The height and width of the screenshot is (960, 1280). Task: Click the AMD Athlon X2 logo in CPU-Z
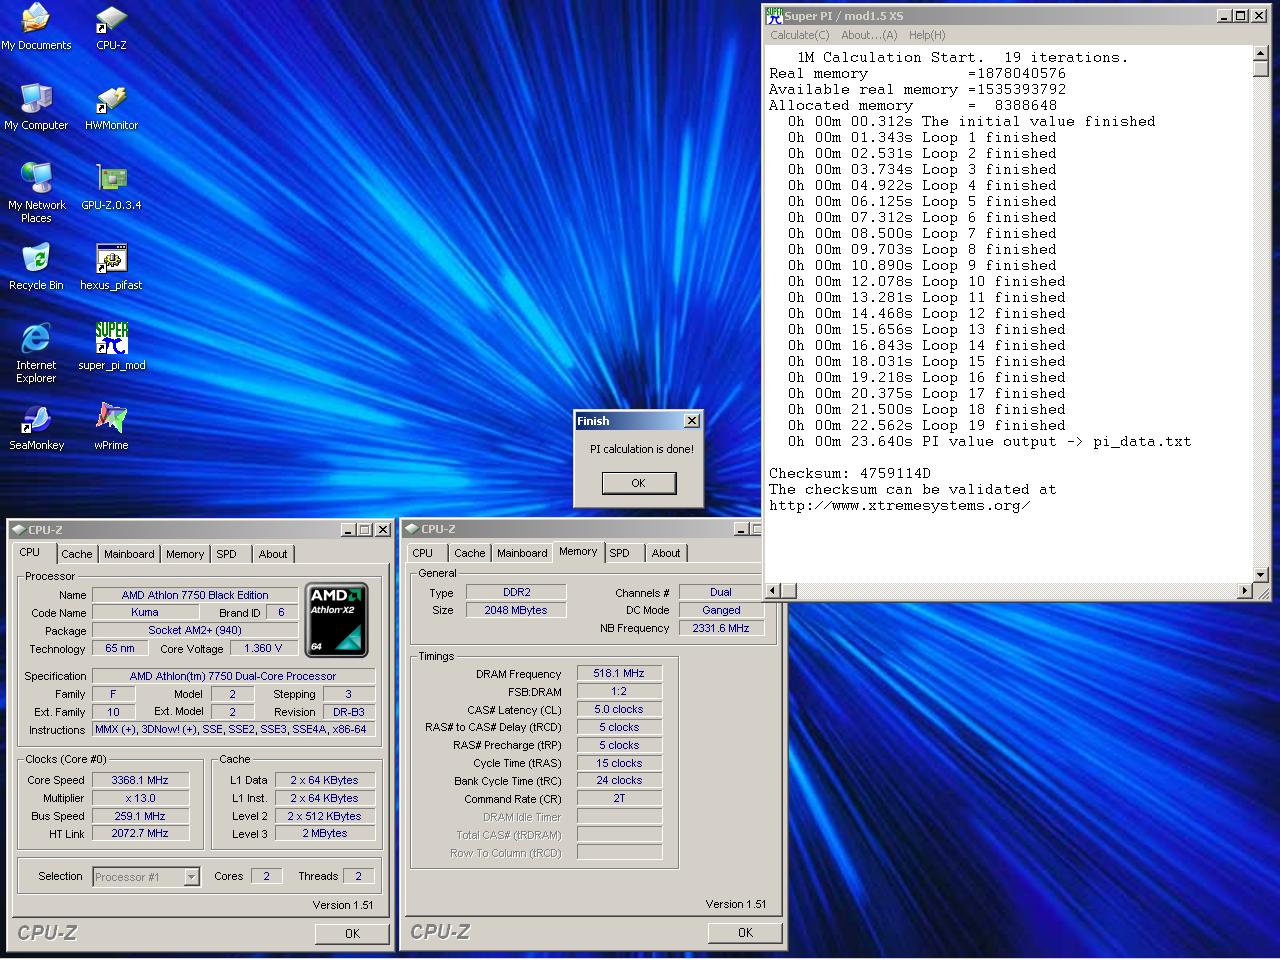point(337,620)
